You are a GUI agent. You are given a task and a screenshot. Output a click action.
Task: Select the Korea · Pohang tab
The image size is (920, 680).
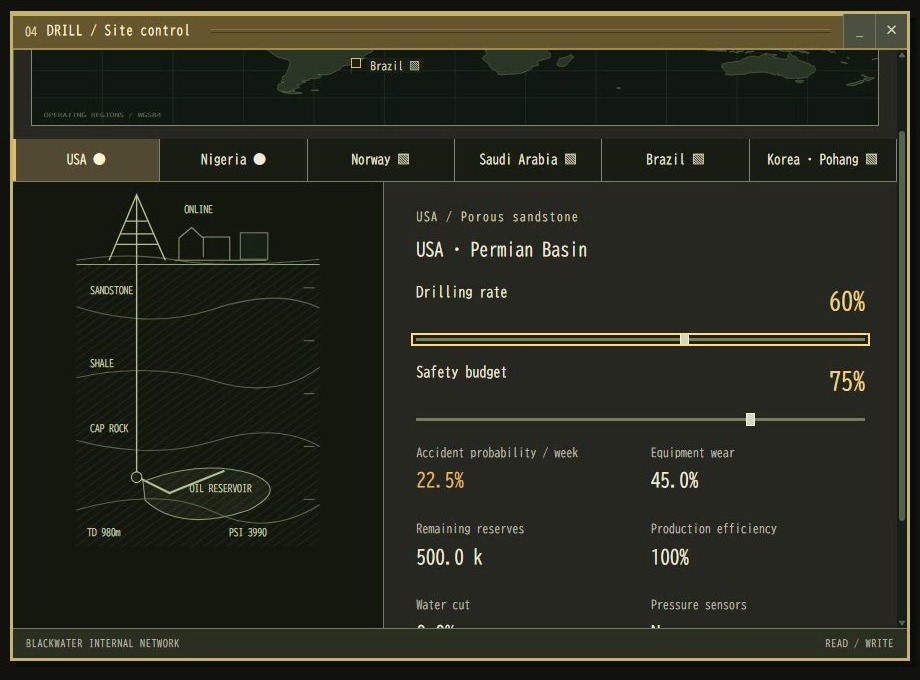823,160
